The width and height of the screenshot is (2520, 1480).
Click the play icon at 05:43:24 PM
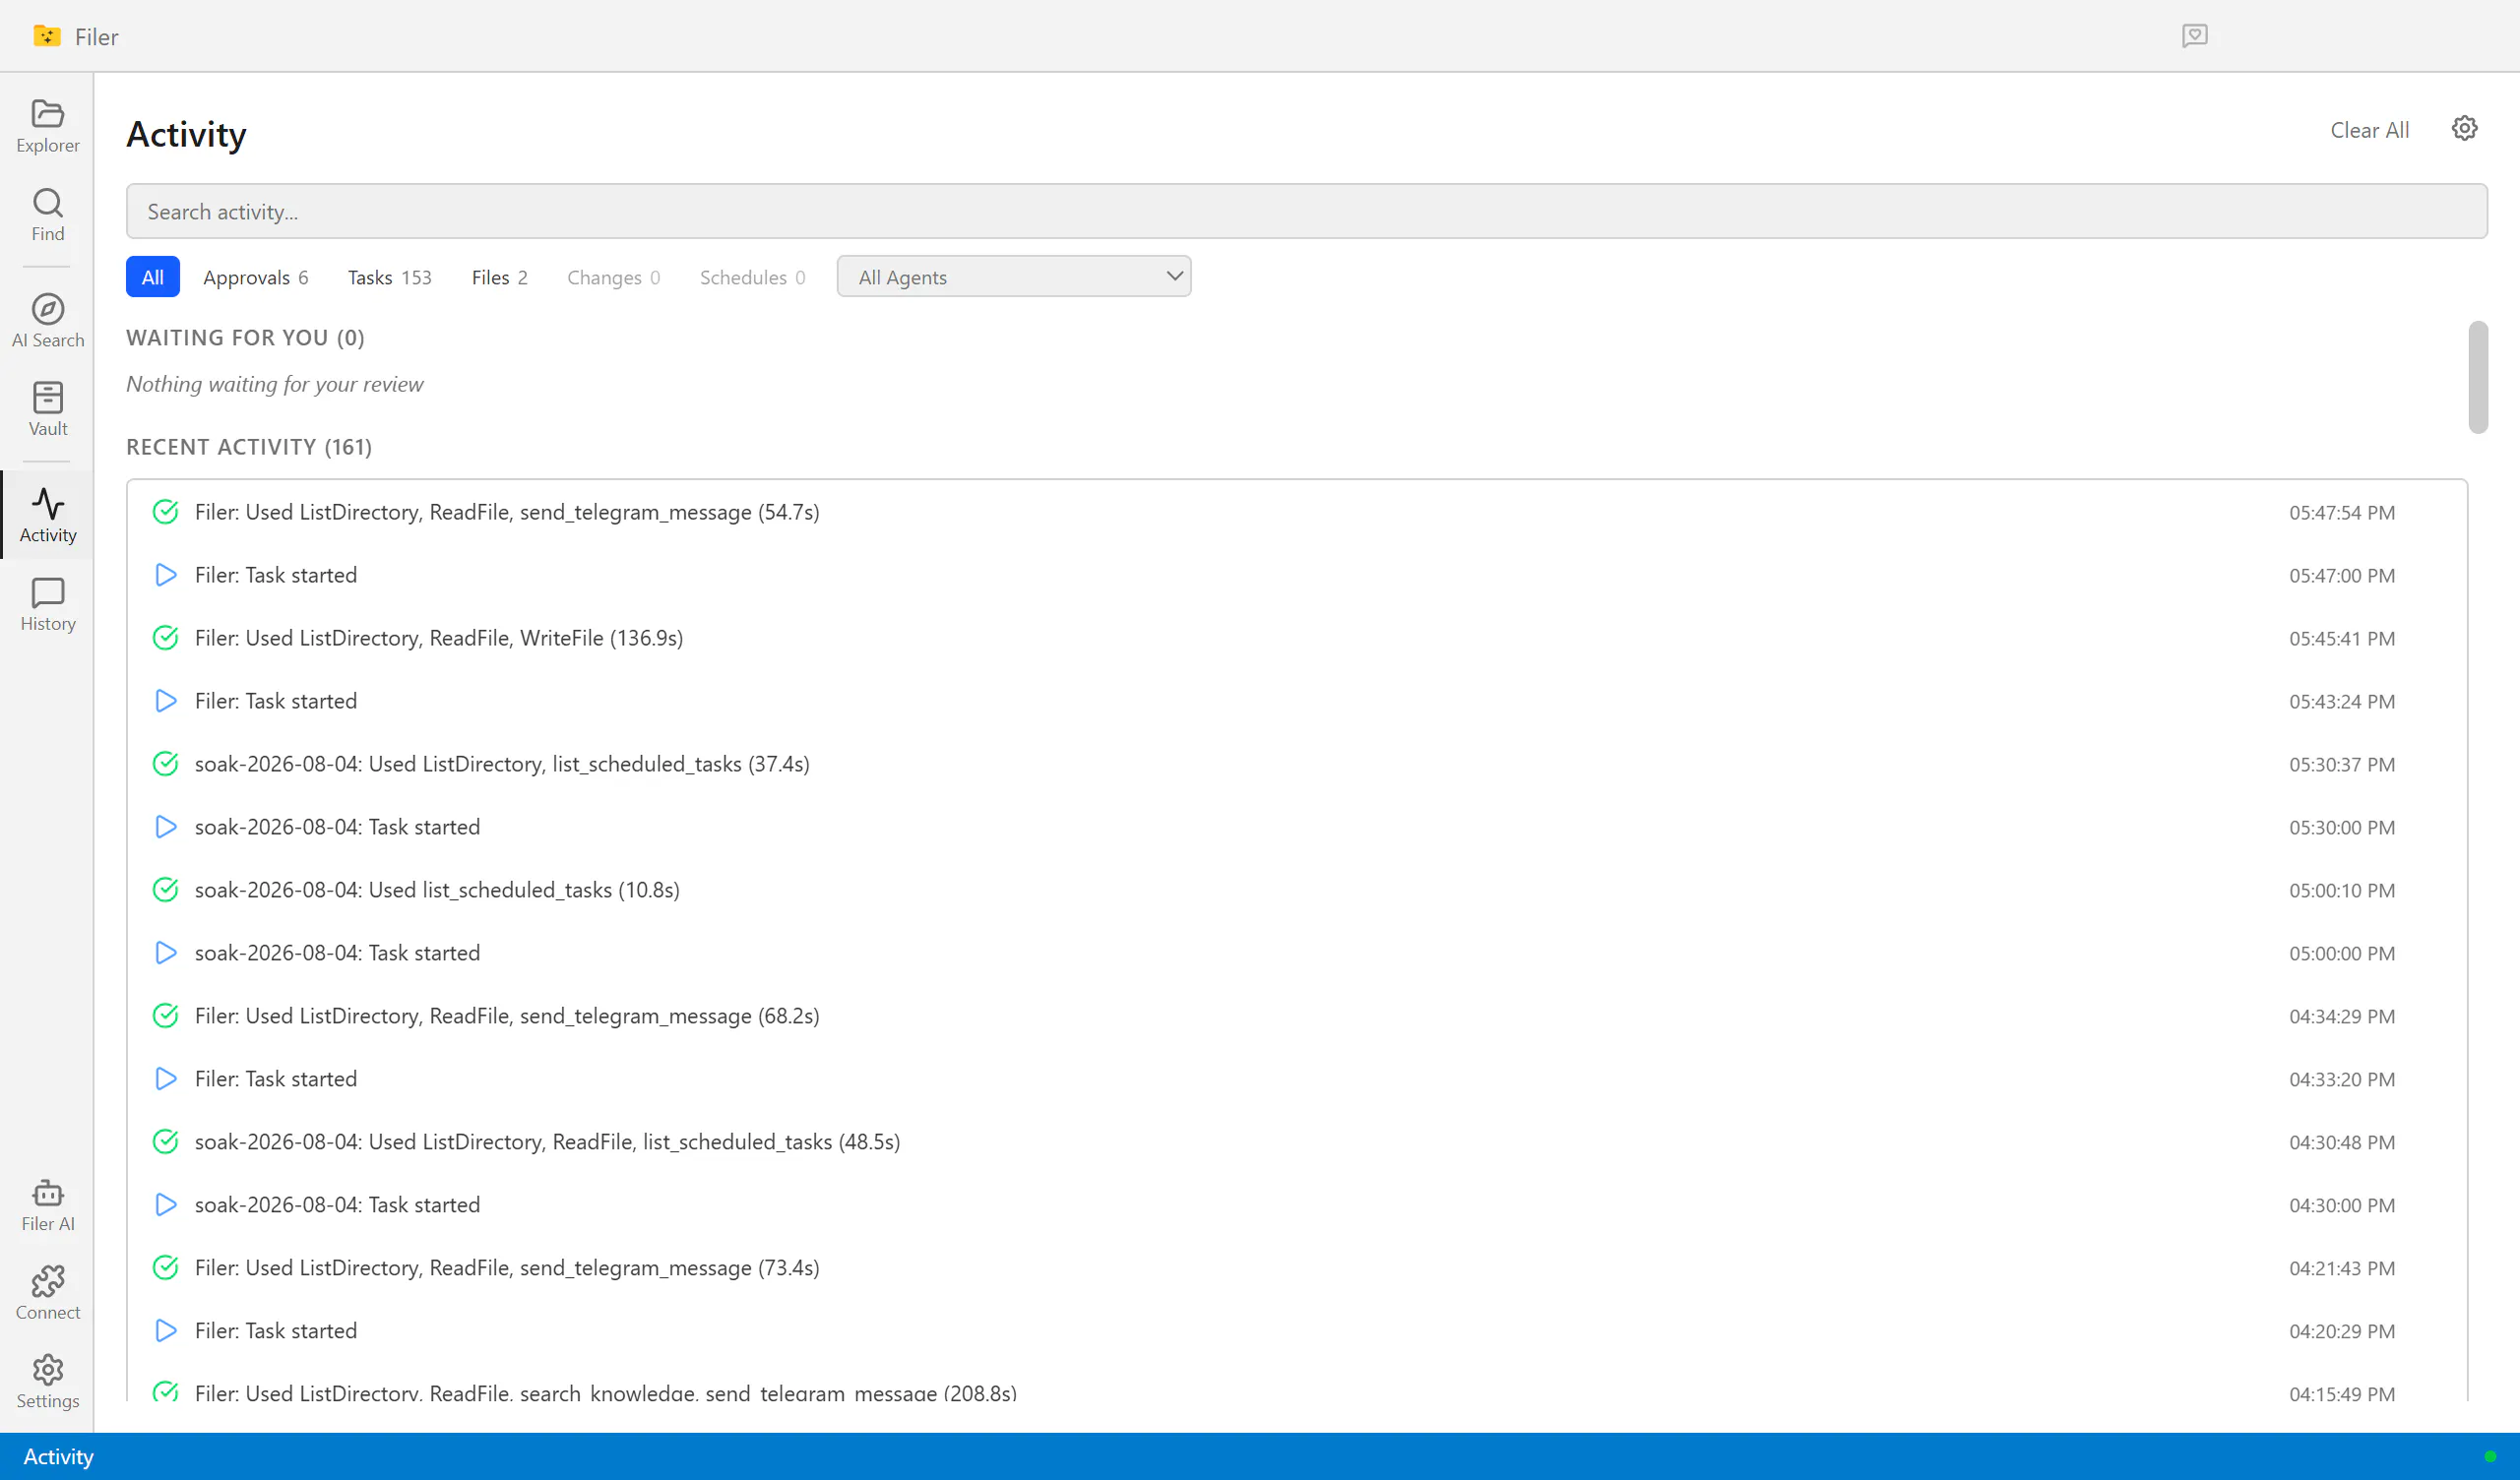[165, 701]
